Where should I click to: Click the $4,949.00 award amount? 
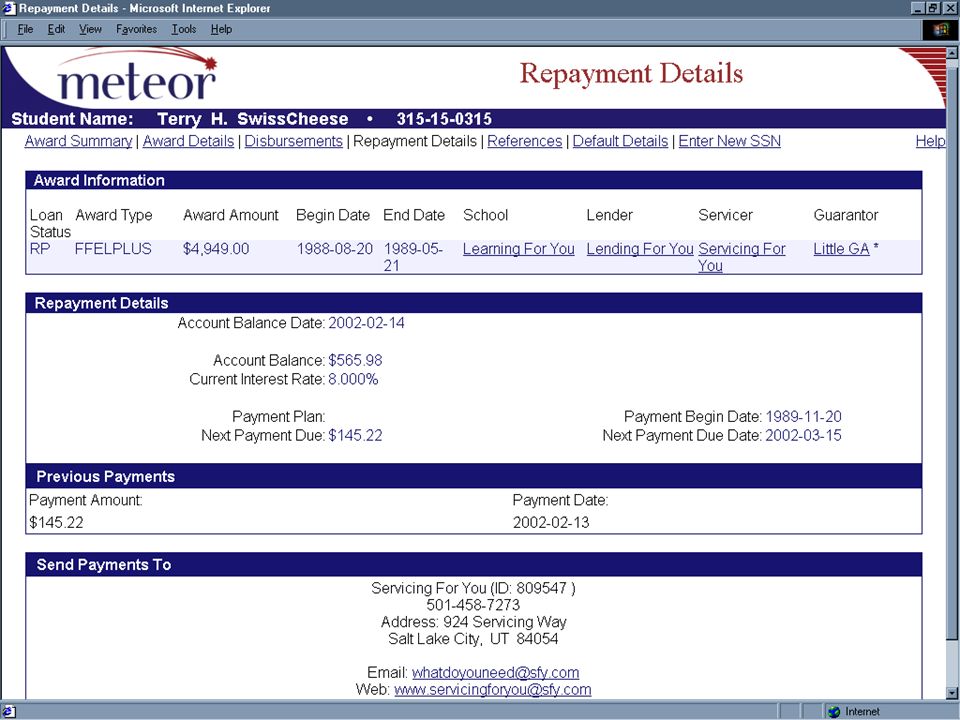[216, 249]
